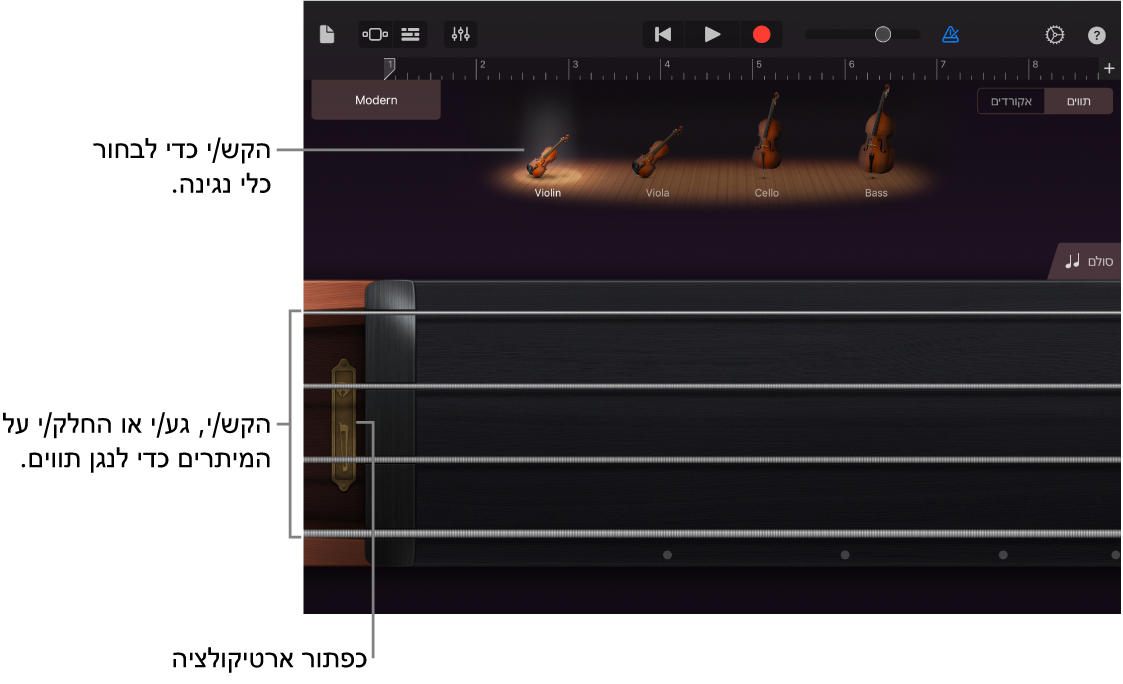Image resolution: width=1123 pixels, height=684 pixels.
Task: Select the Violin instrument
Action: click(547, 165)
